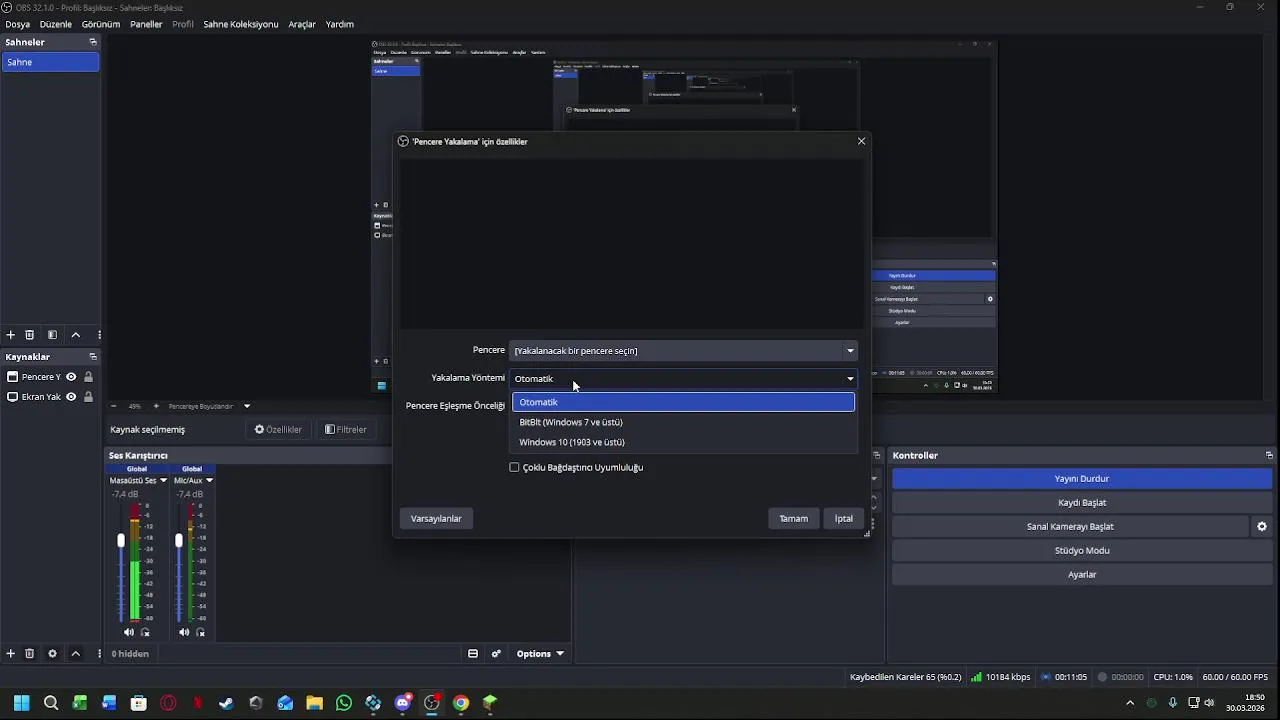Open advanced audio properties gears icon in mixer
The width and height of the screenshot is (1280, 720).
[496, 654]
